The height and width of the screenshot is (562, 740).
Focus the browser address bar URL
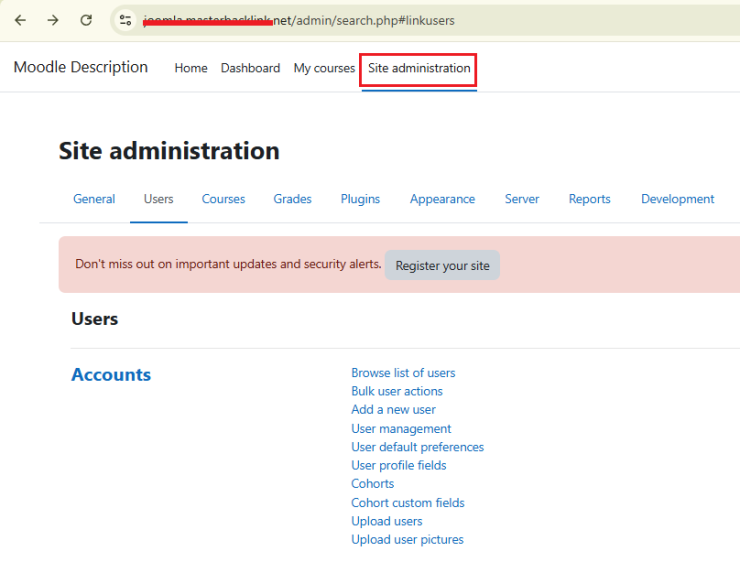coord(299,21)
